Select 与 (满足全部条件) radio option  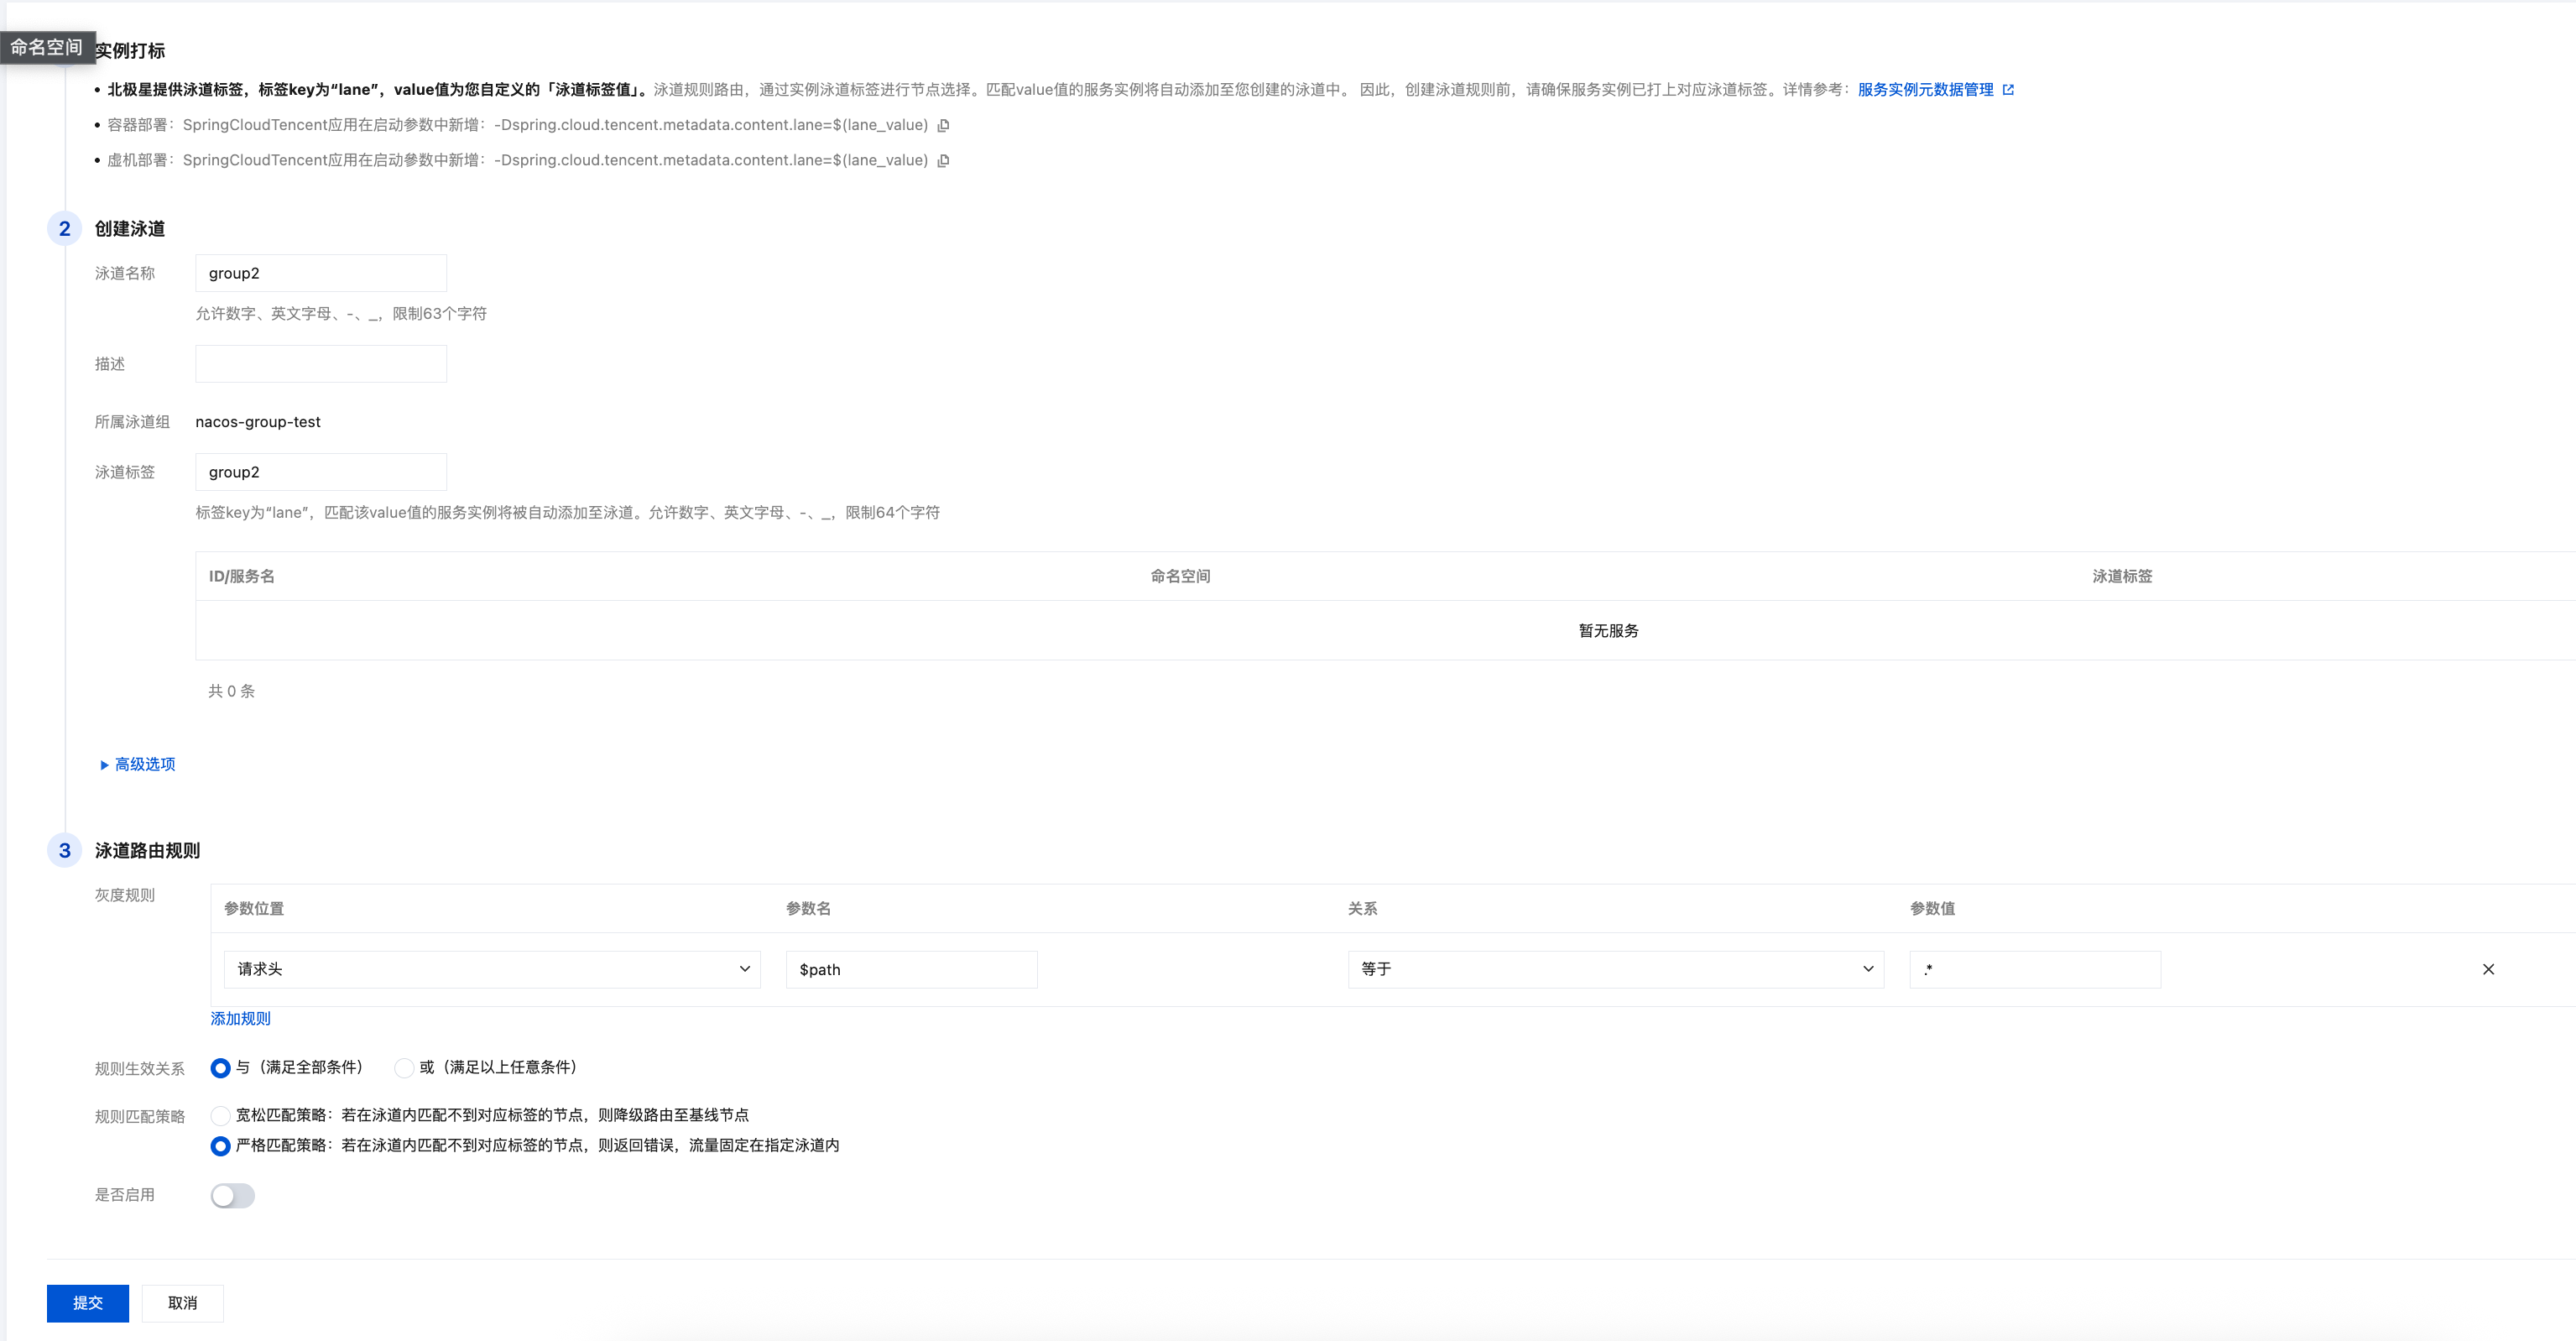221,1068
